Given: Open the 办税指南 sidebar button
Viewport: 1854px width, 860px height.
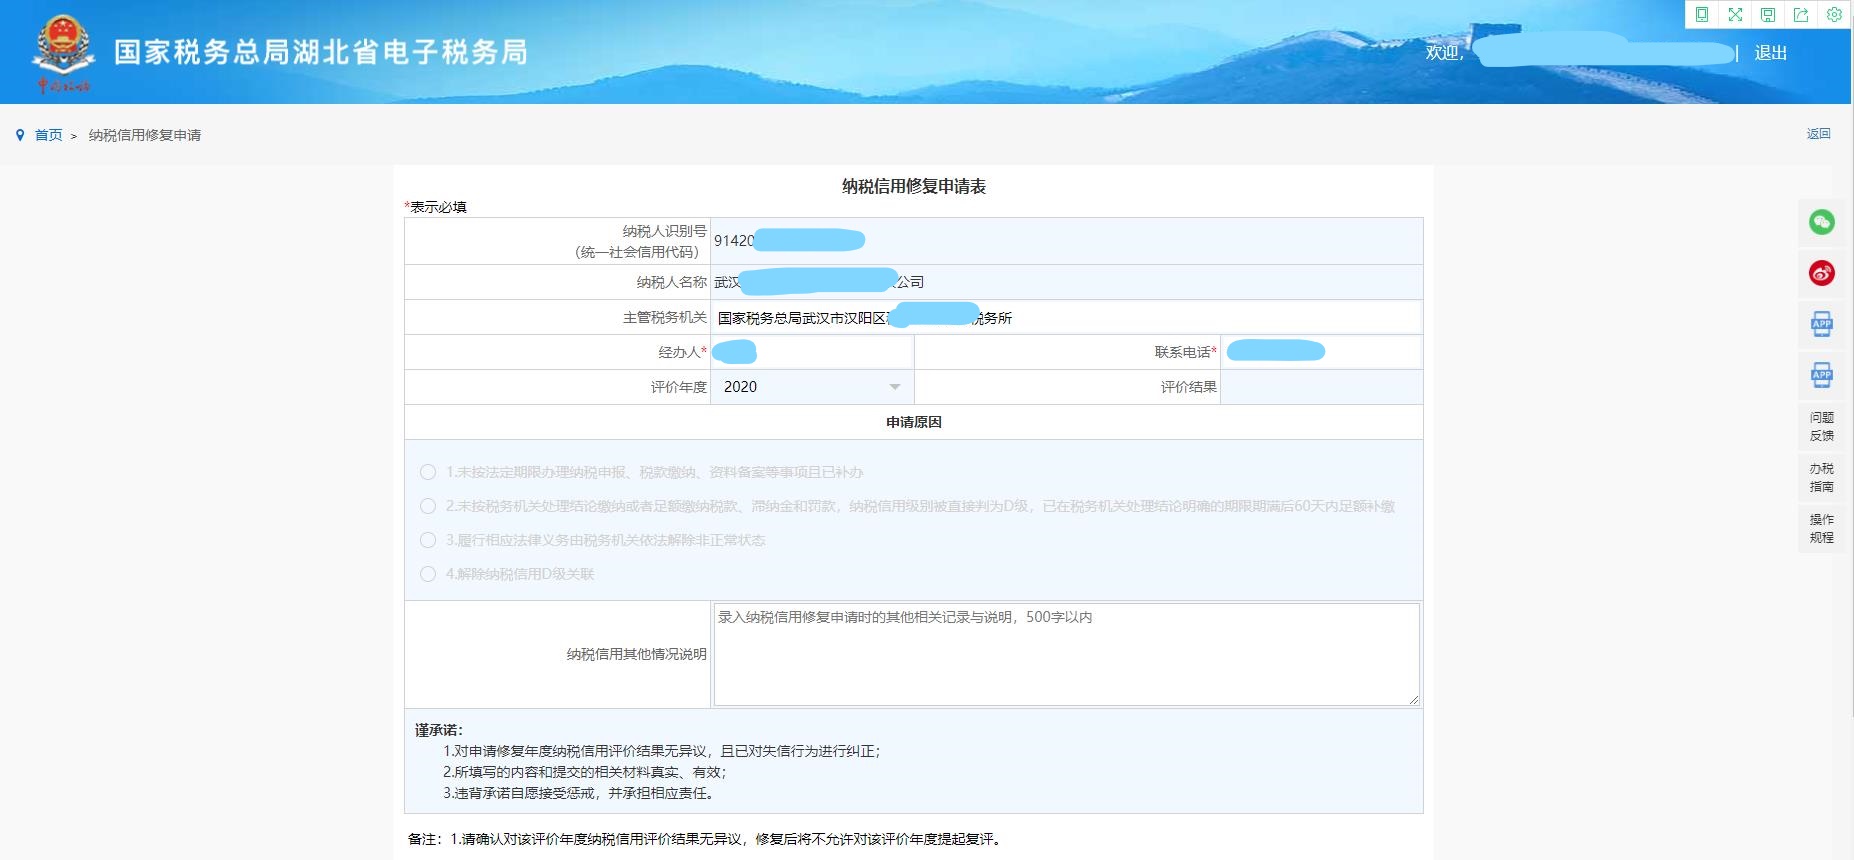Looking at the screenshot, I should (x=1822, y=477).
